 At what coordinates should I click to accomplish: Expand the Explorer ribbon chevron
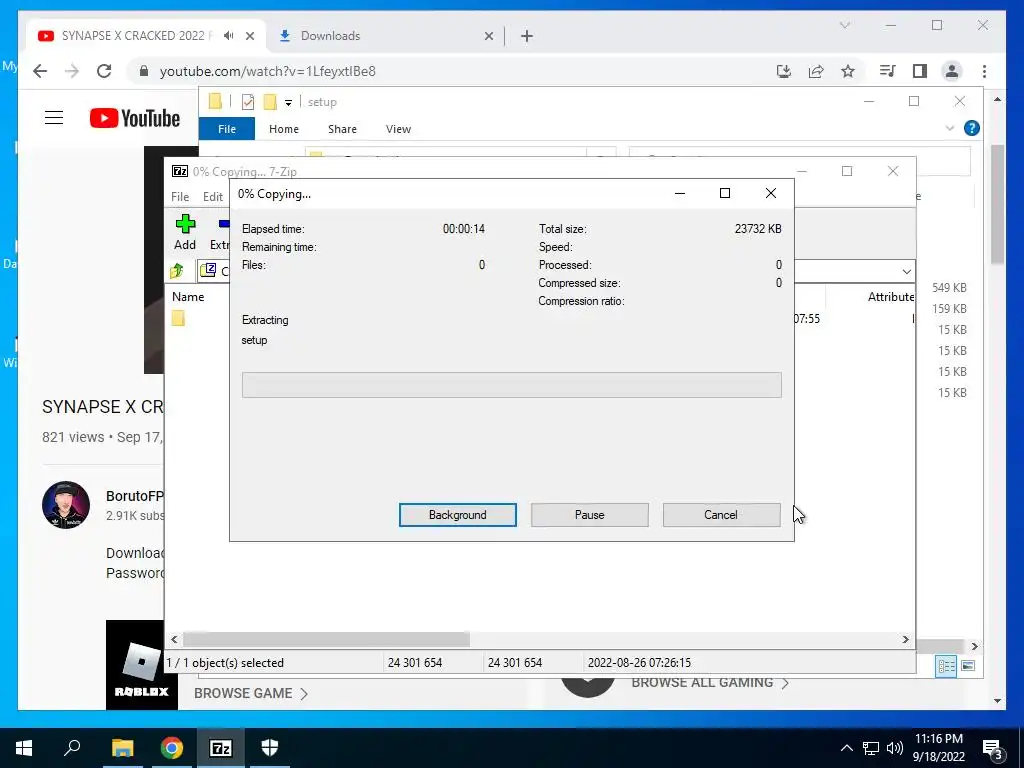(950, 128)
